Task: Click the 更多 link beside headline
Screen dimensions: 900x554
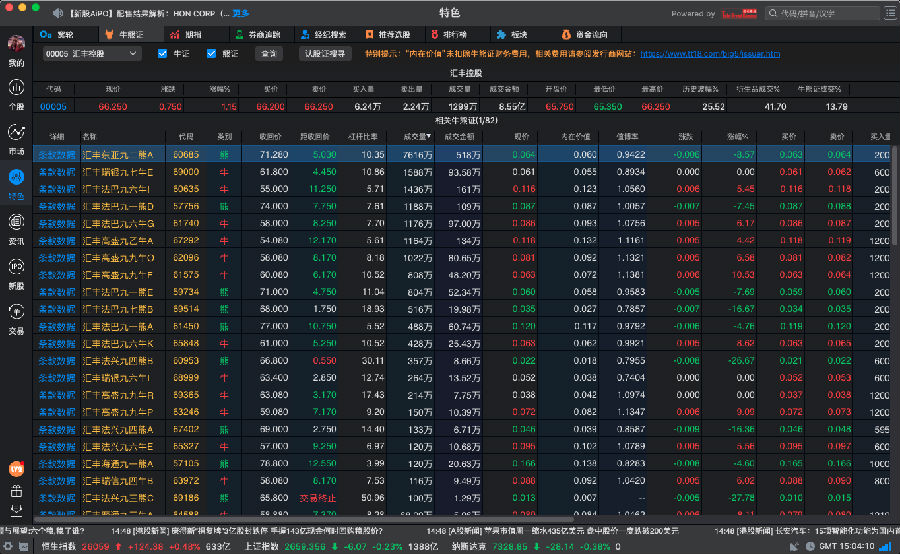Action: click(x=240, y=13)
